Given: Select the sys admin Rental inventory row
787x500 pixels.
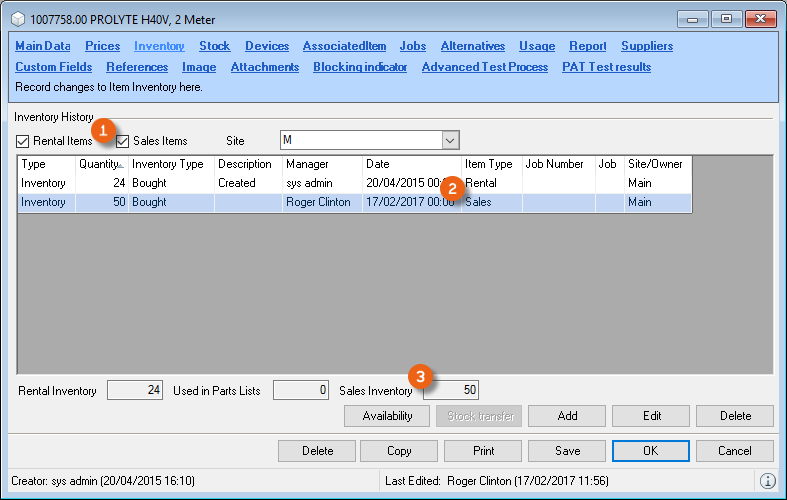Looking at the screenshot, I should pyautogui.click(x=318, y=183).
